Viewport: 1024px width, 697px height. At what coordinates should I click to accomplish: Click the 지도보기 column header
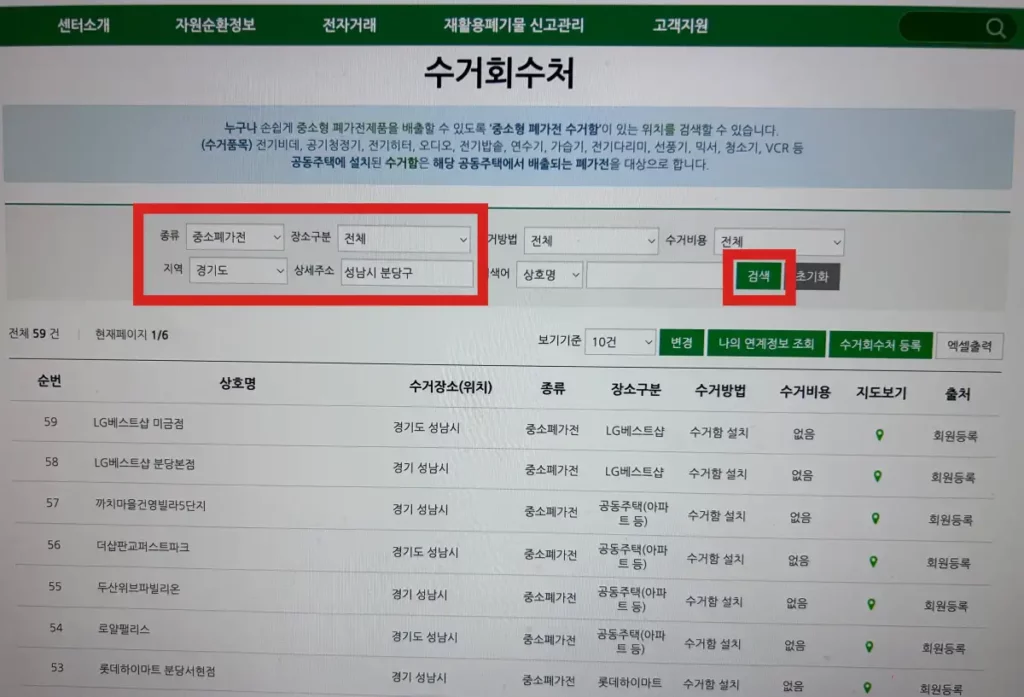(x=881, y=393)
